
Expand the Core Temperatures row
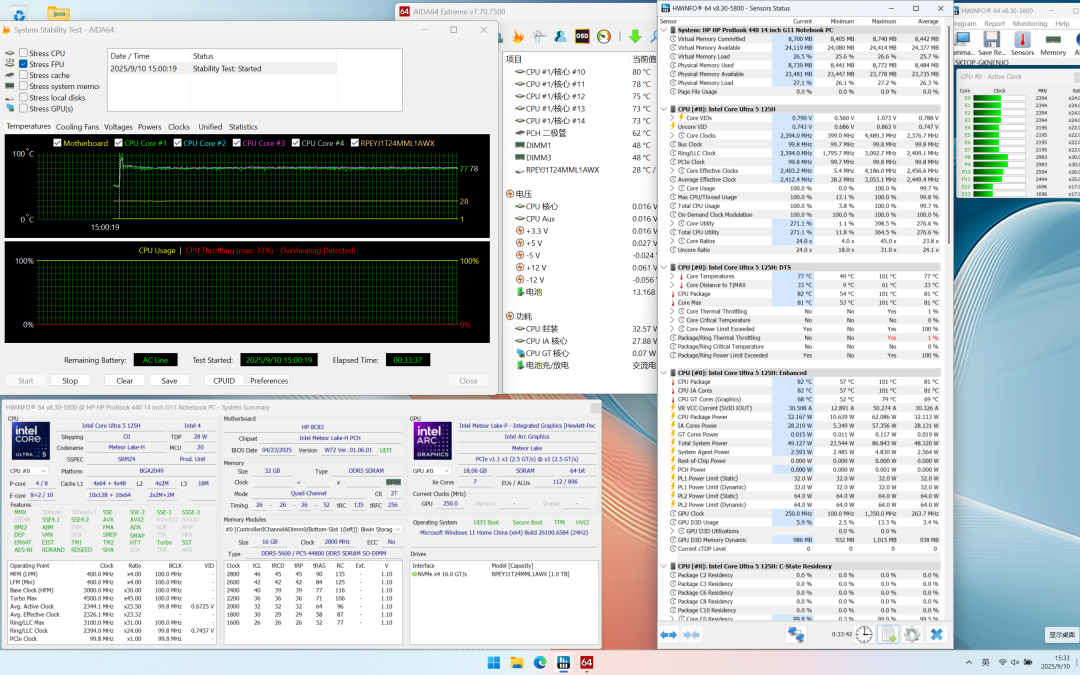(672, 276)
